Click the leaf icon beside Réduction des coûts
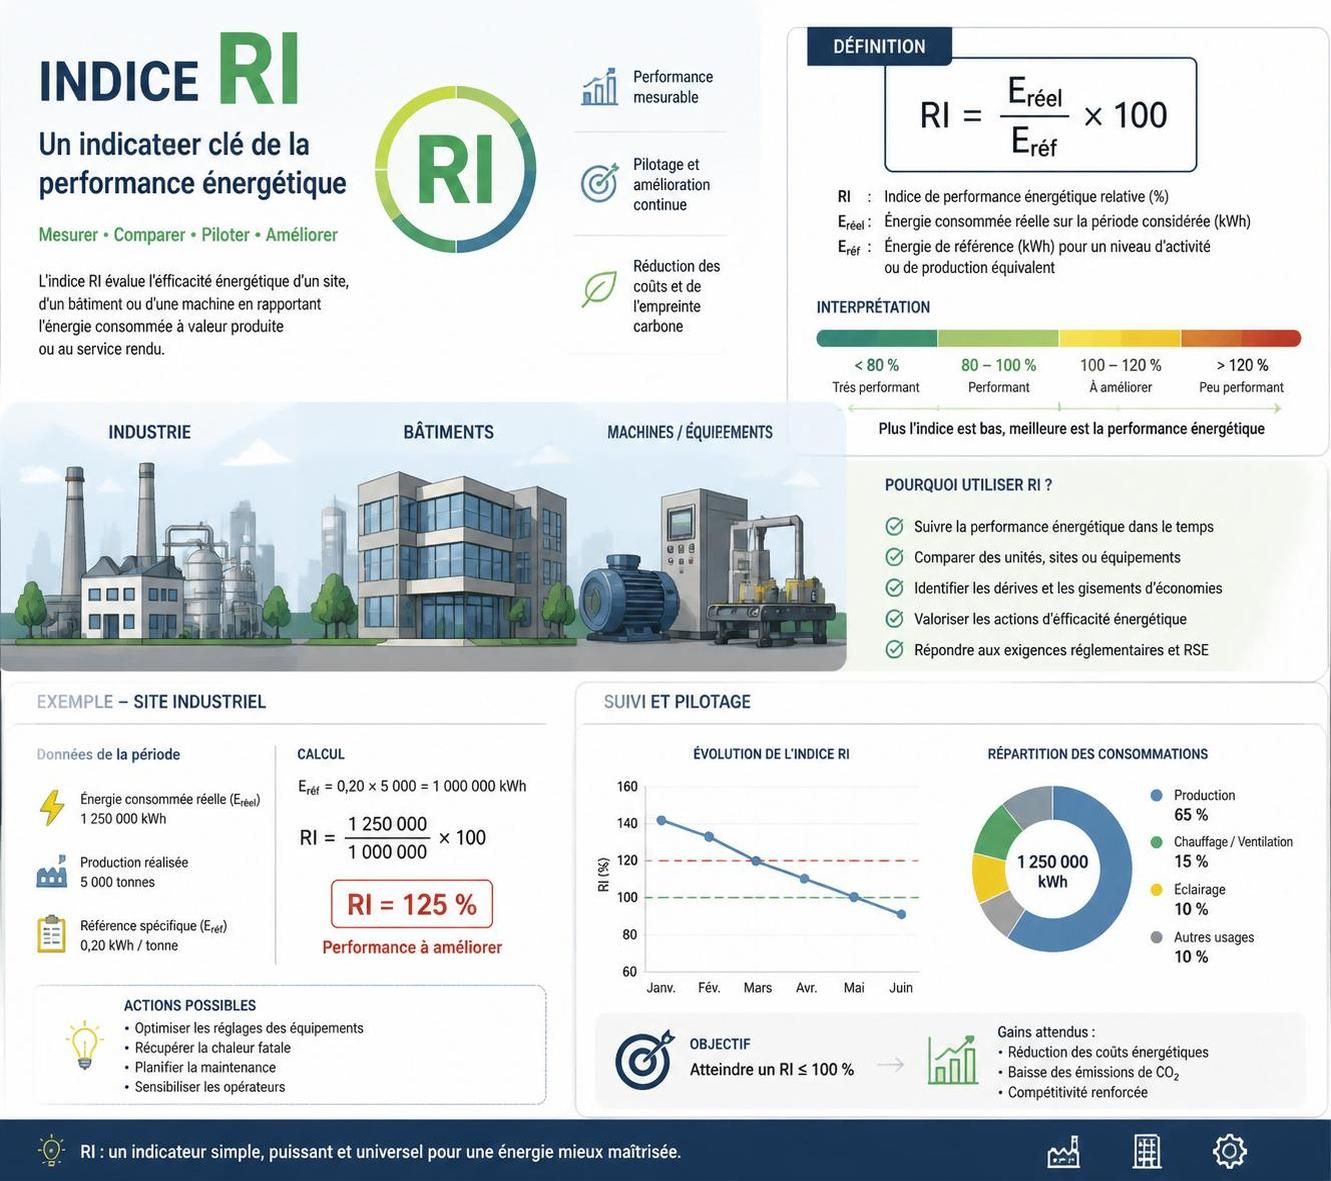The width and height of the screenshot is (1331, 1181). pos(599,289)
